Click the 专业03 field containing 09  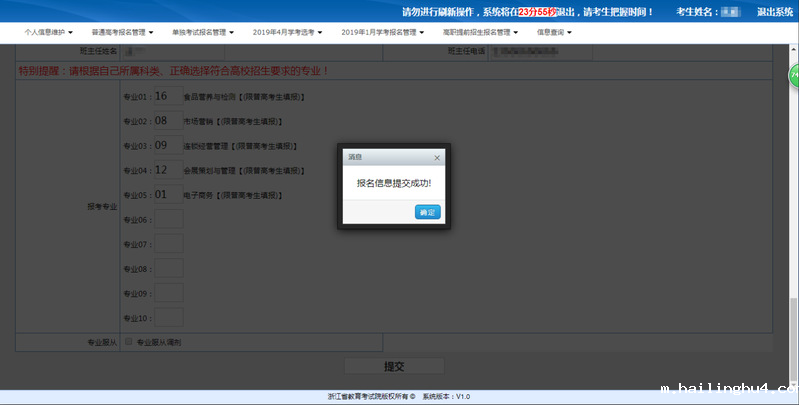[x=167, y=145]
